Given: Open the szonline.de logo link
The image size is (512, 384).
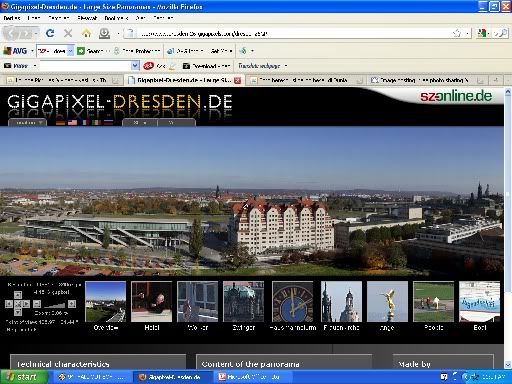Looking at the screenshot, I should pos(456,96).
